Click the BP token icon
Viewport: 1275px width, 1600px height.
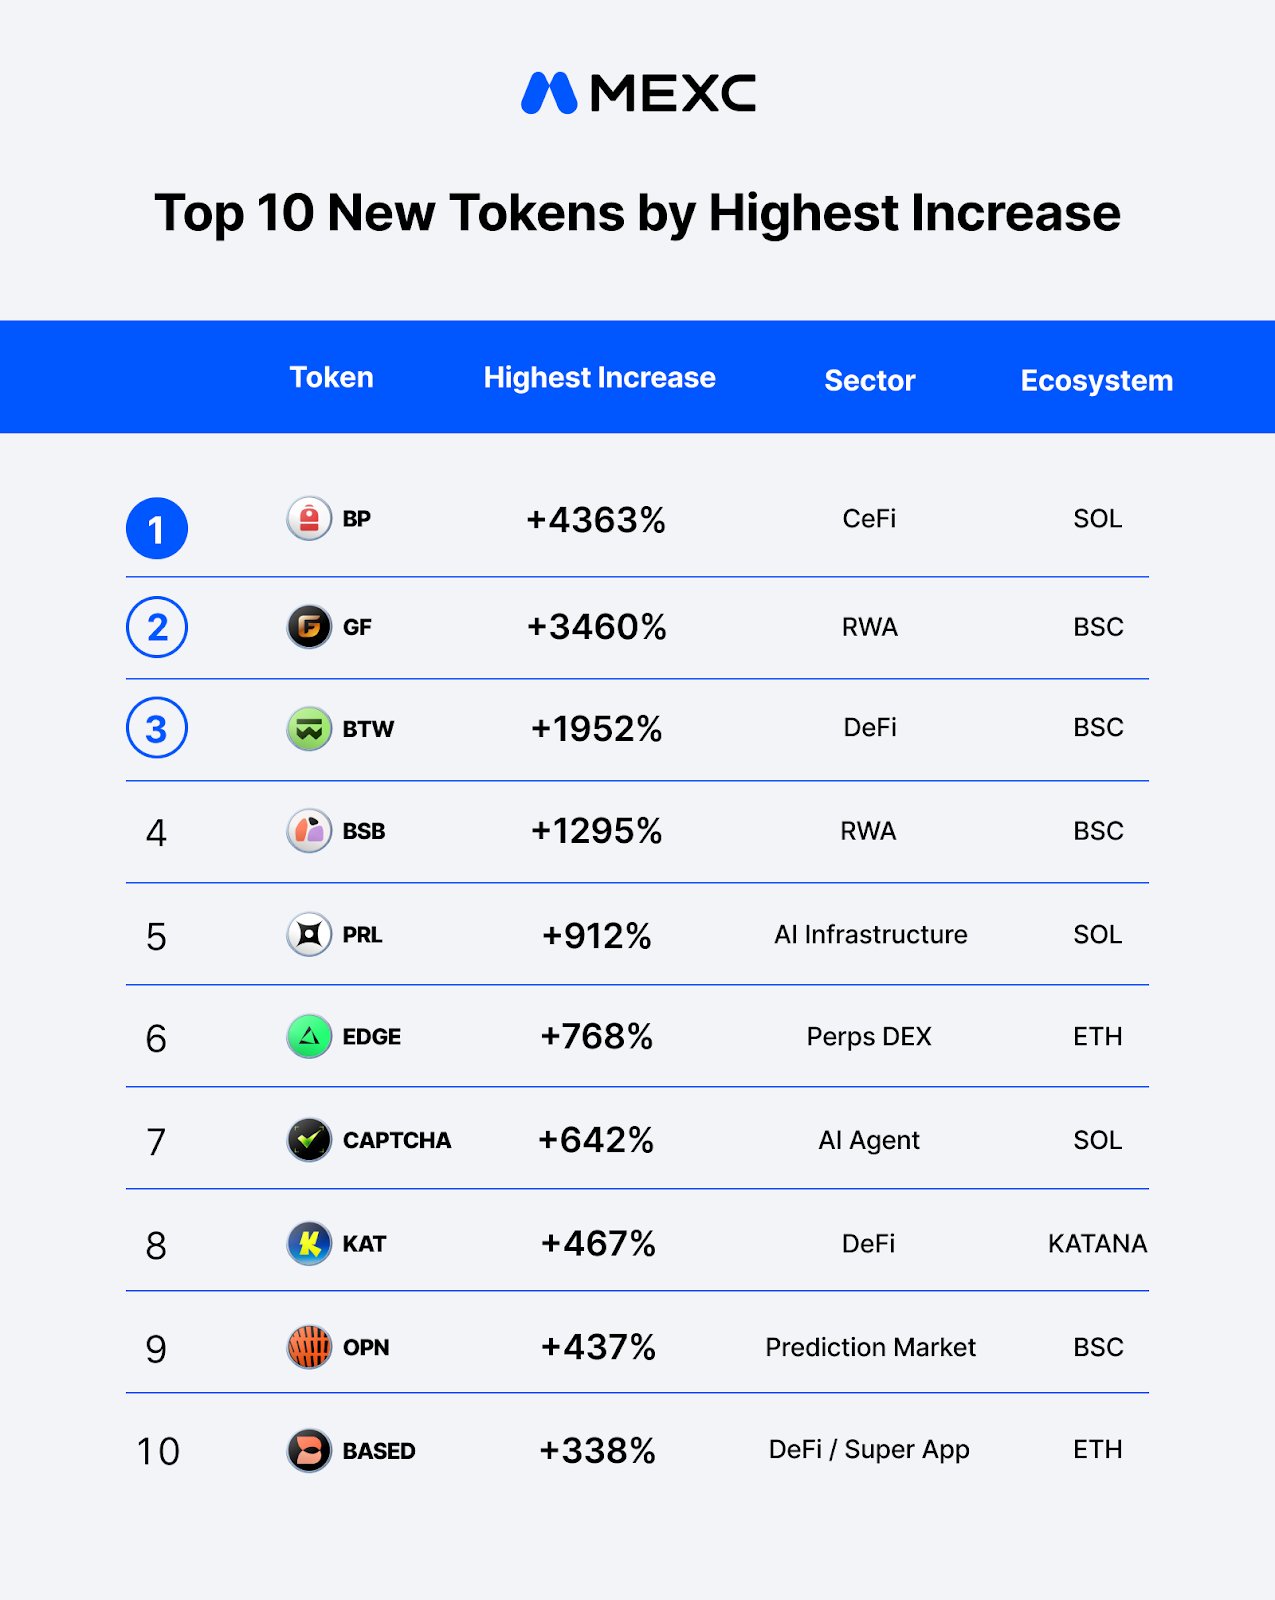309,519
